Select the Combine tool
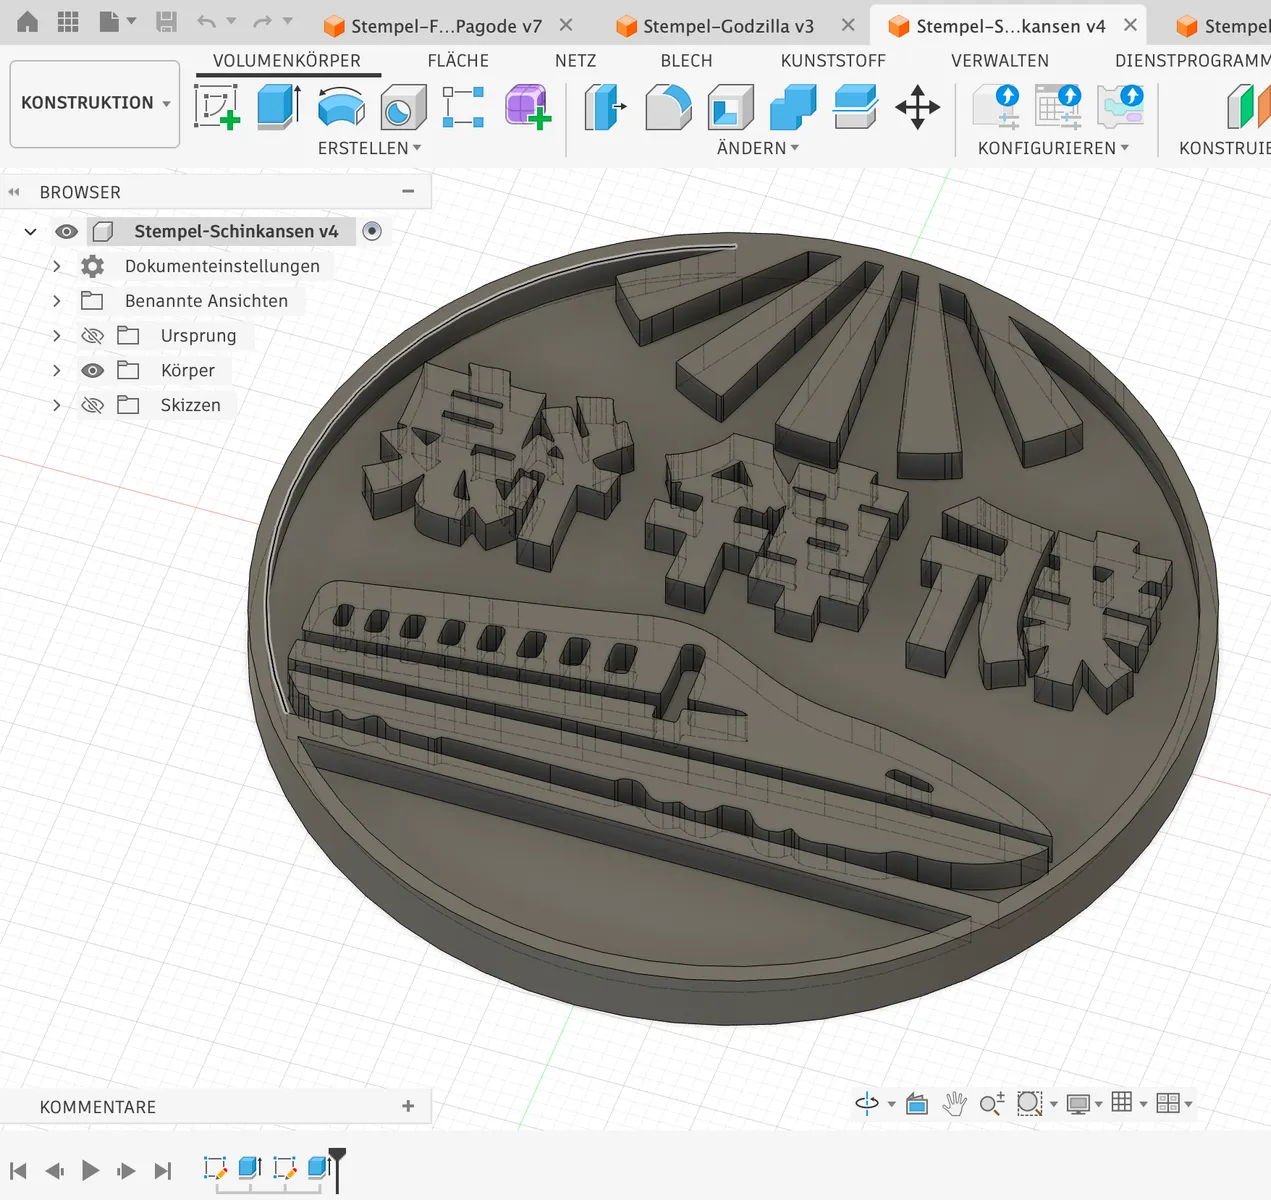Screen dimensions: 1271x1200 pos(793,107)
